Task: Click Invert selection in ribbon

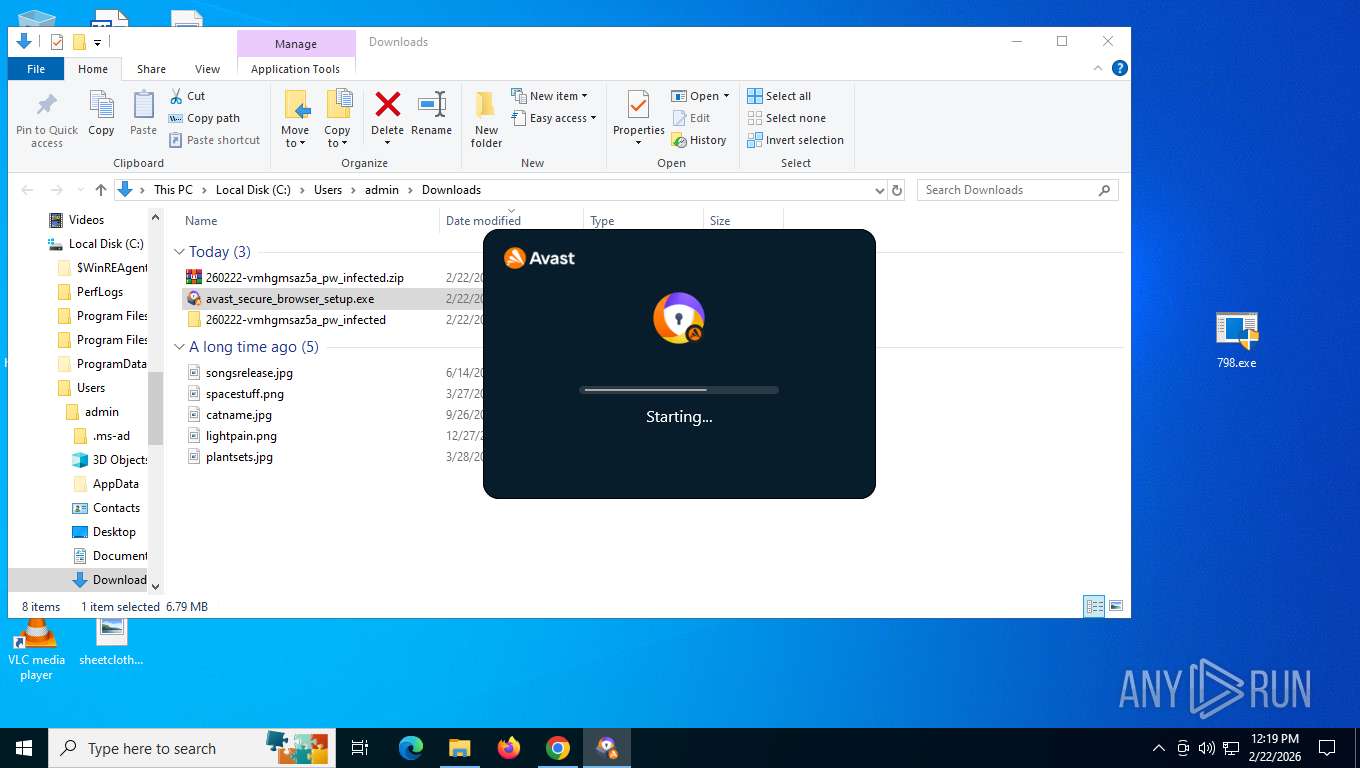Action: pyautogui.click(x=795, y=140)
